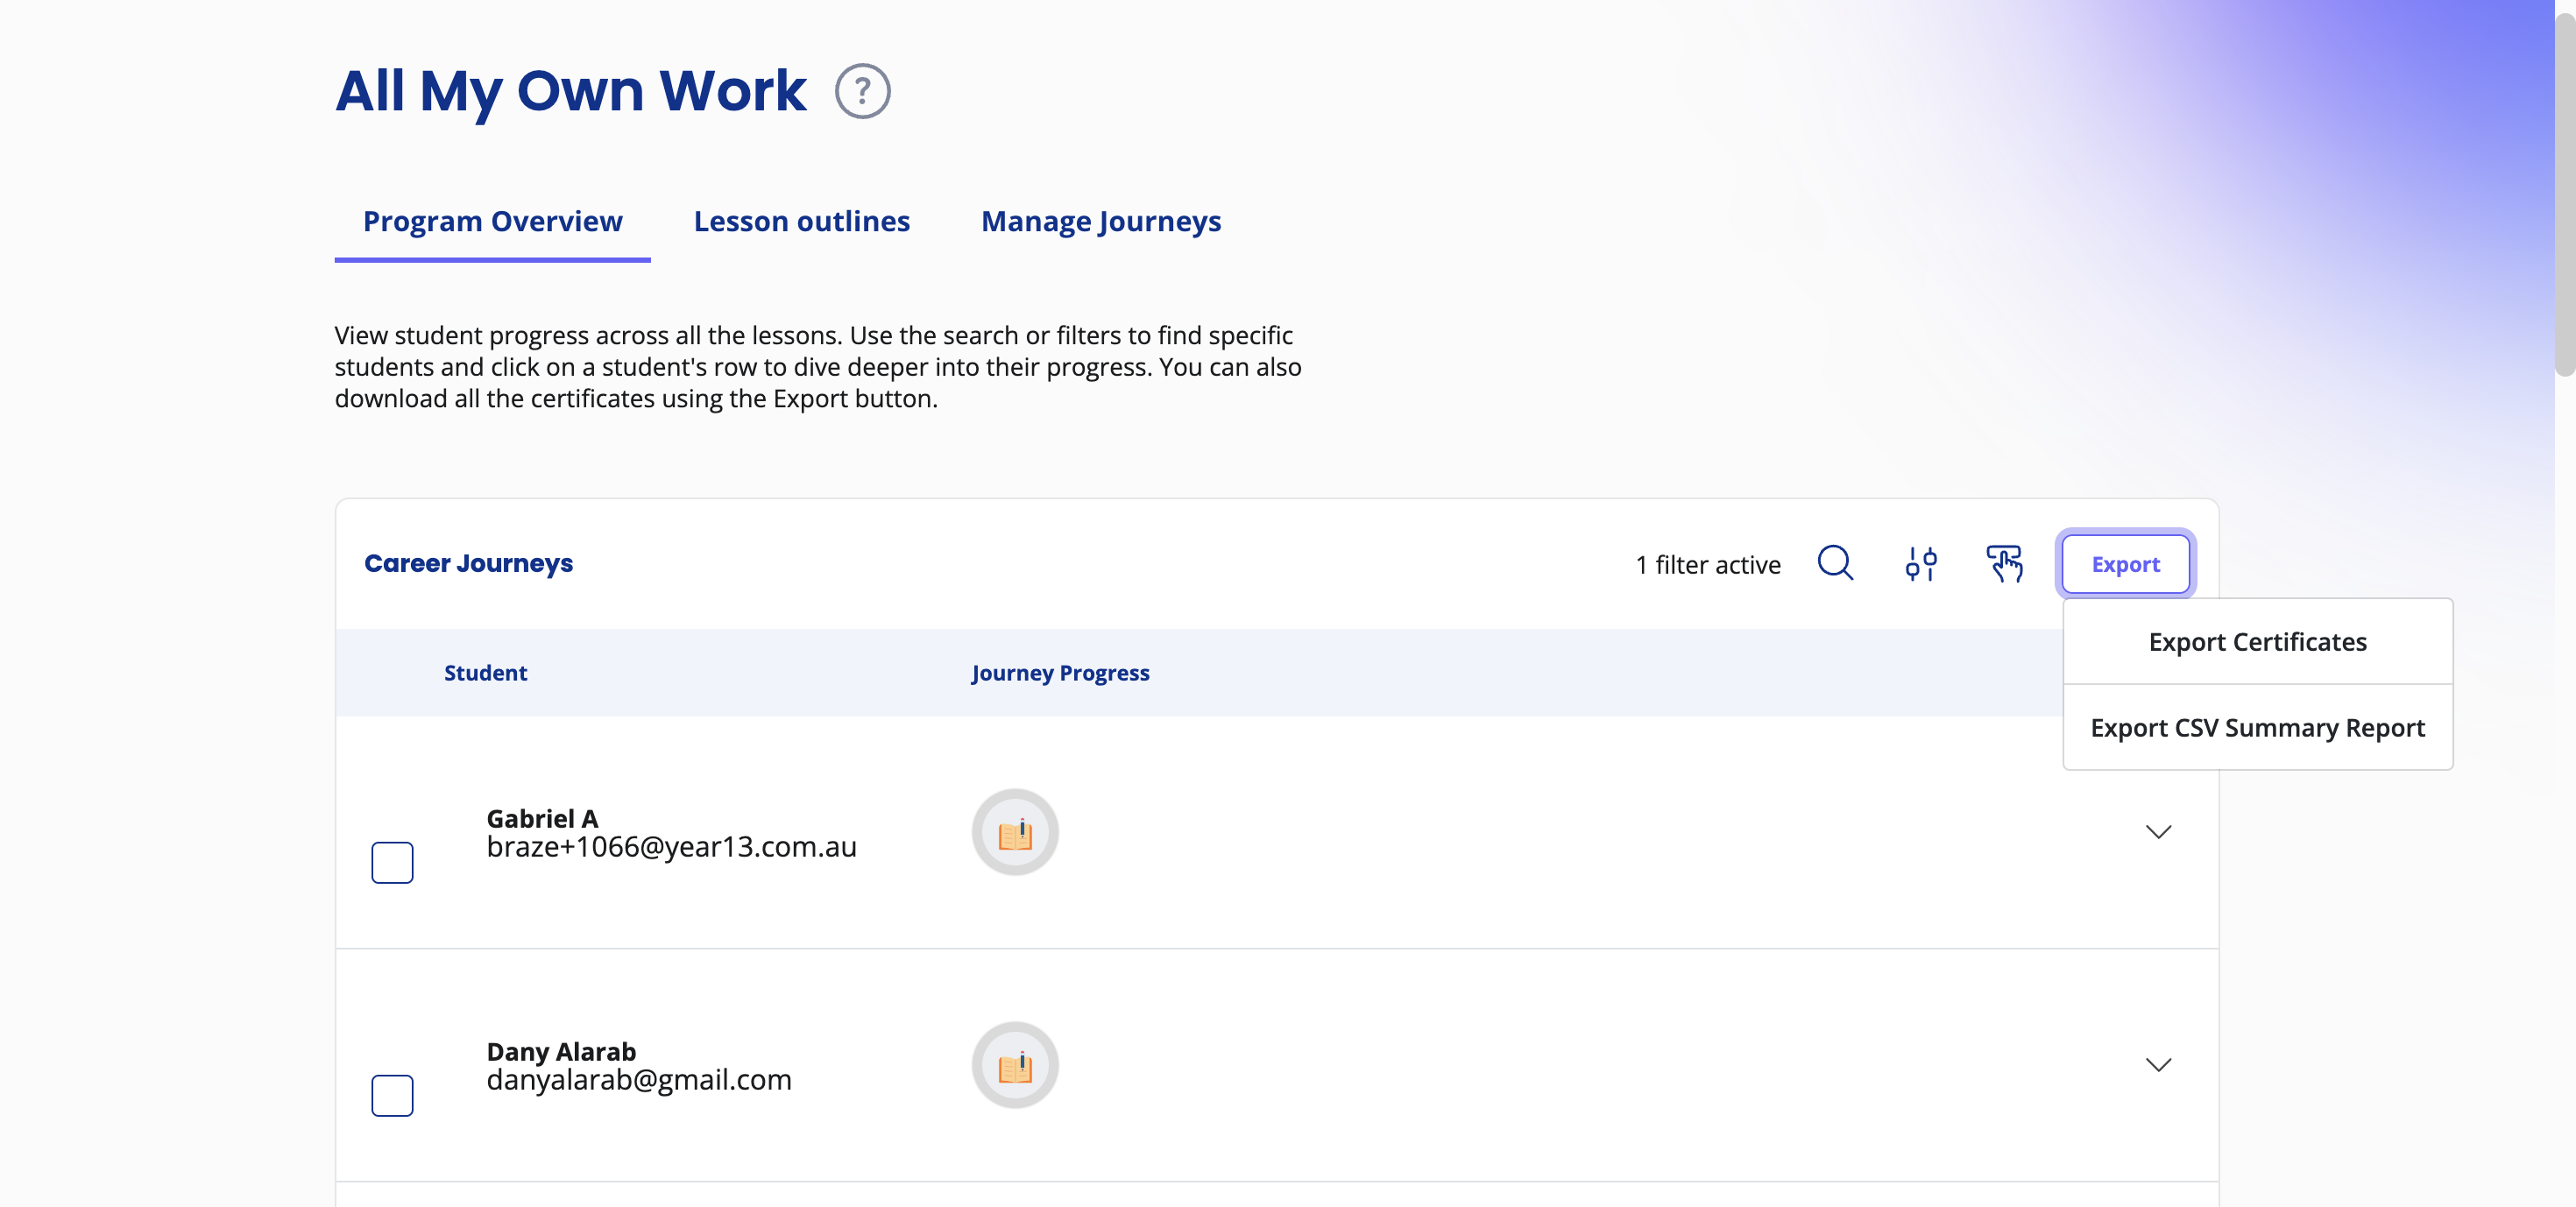This screenshot has height=1207, width=2576.
Task: Open the help question mark icon
Action: (862, 91)
